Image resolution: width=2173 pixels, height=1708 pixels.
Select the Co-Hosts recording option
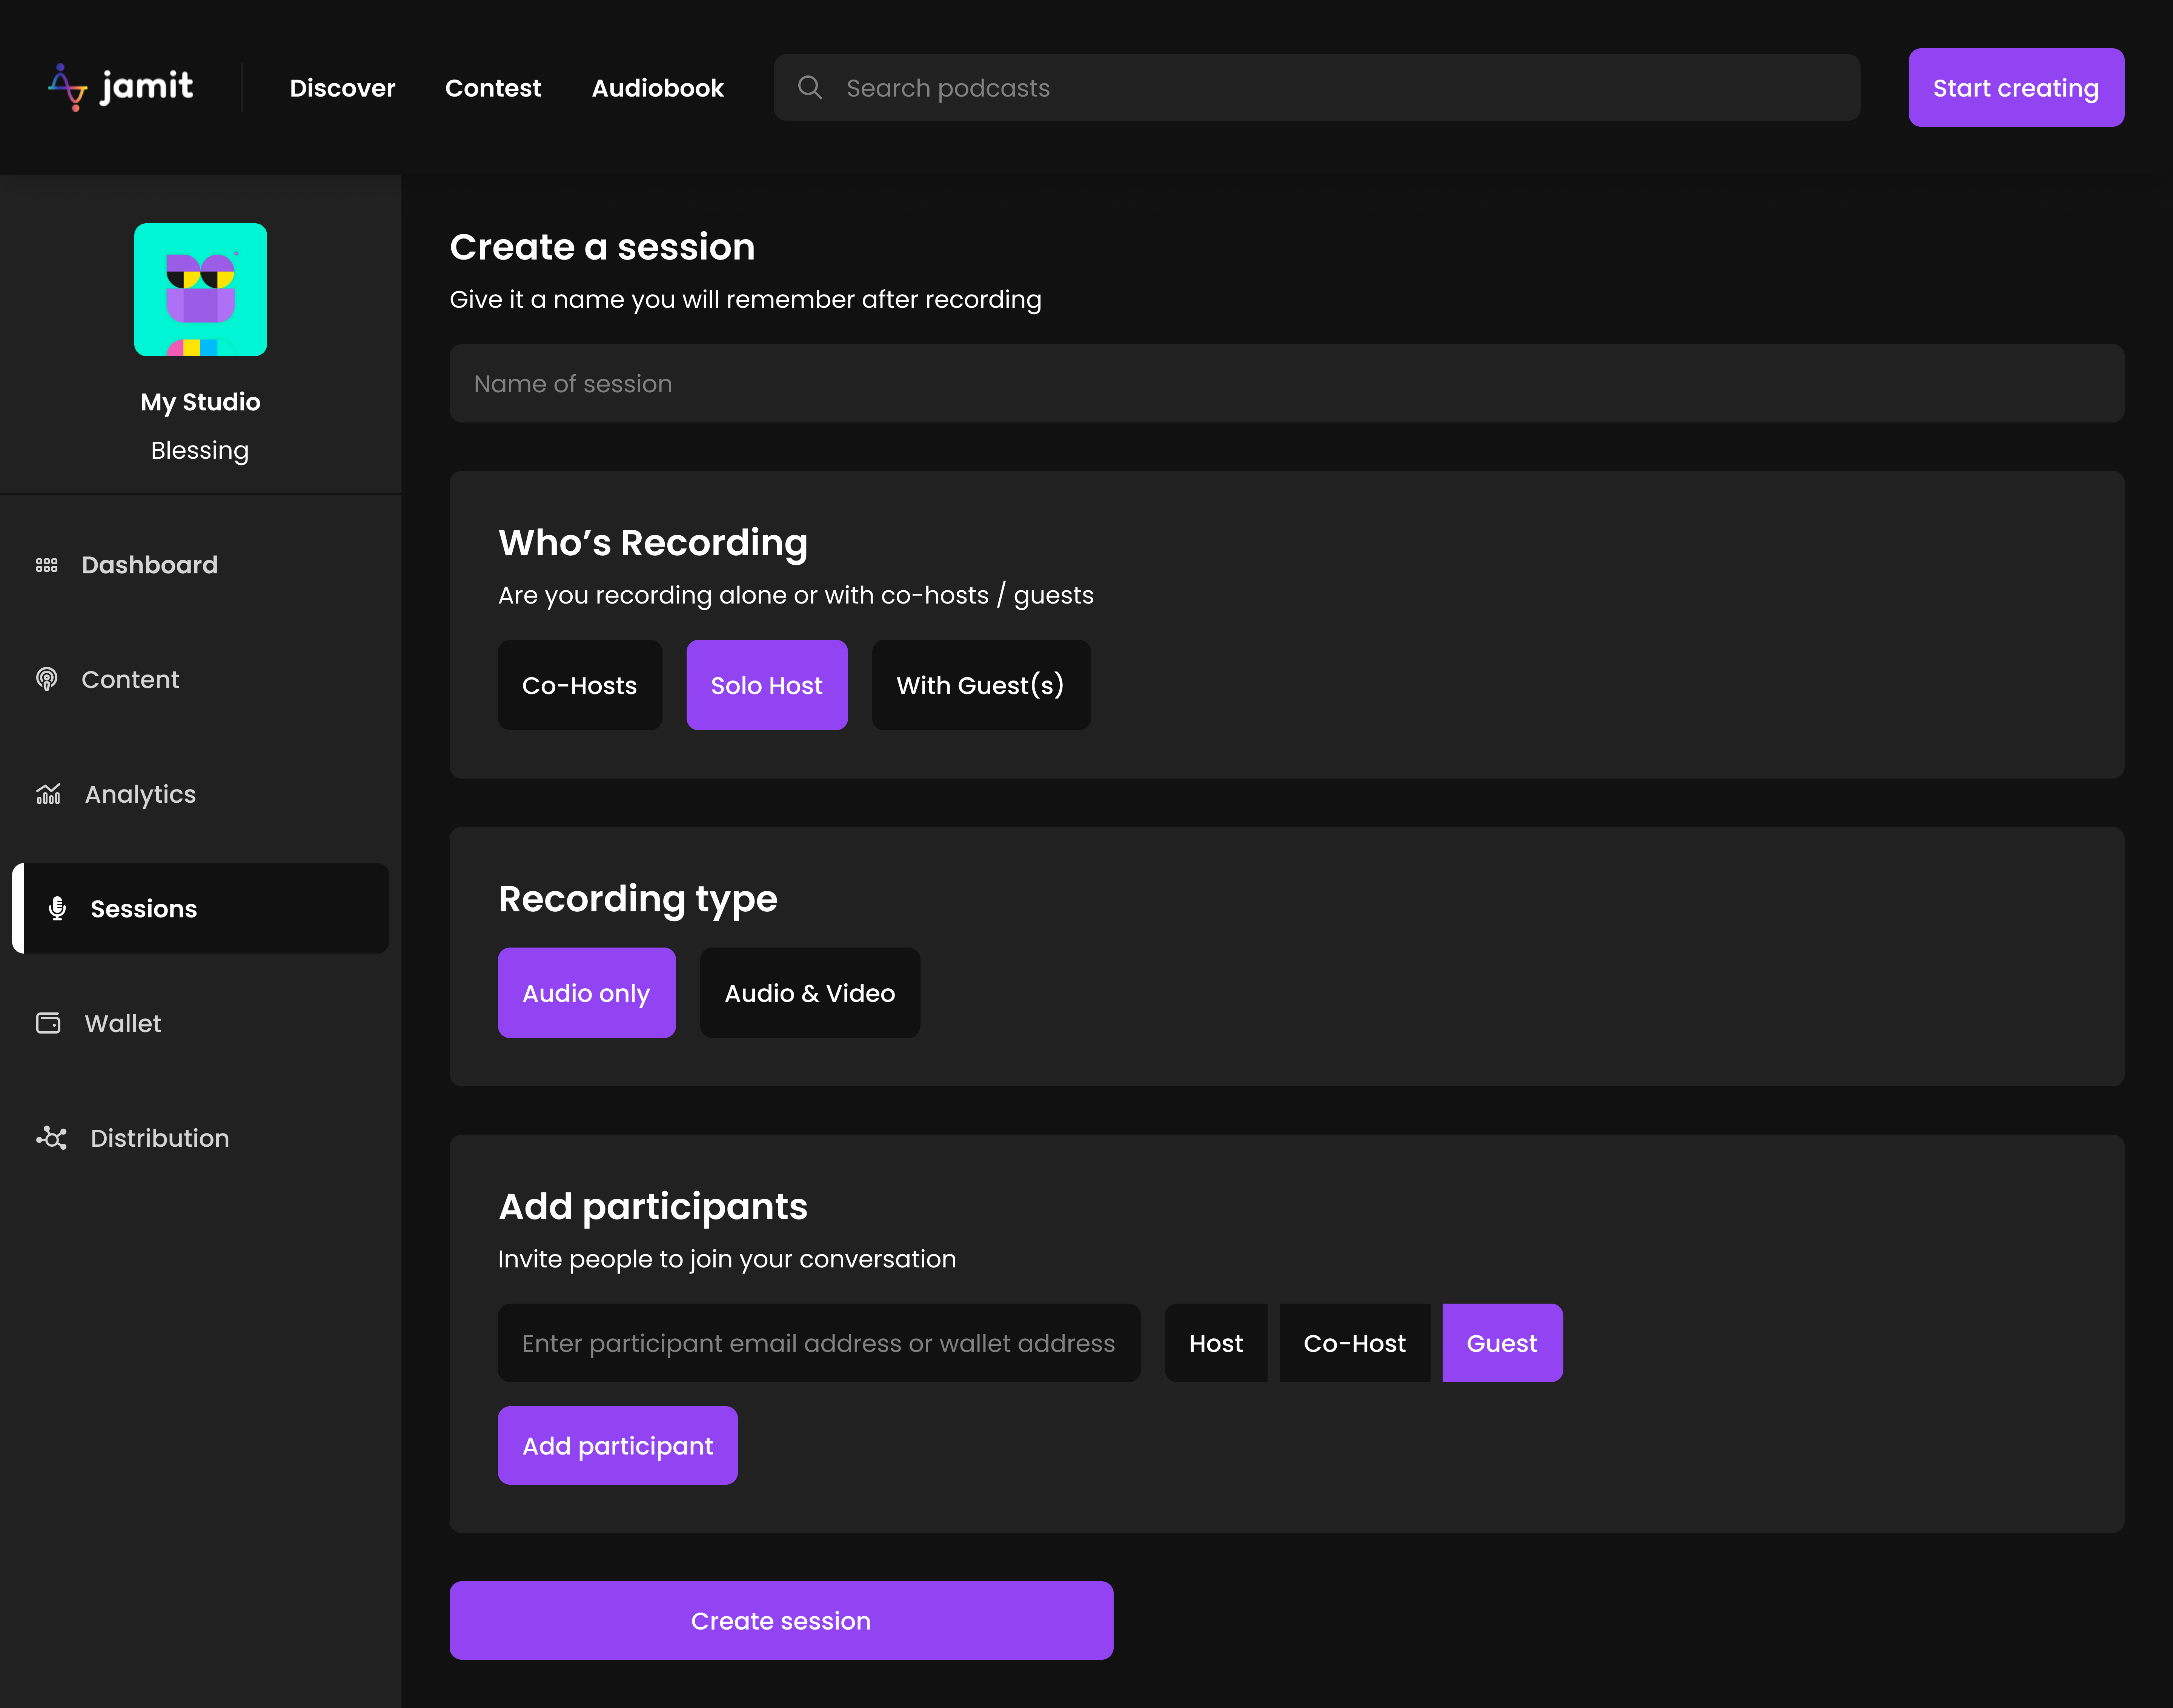click(579, 685)
